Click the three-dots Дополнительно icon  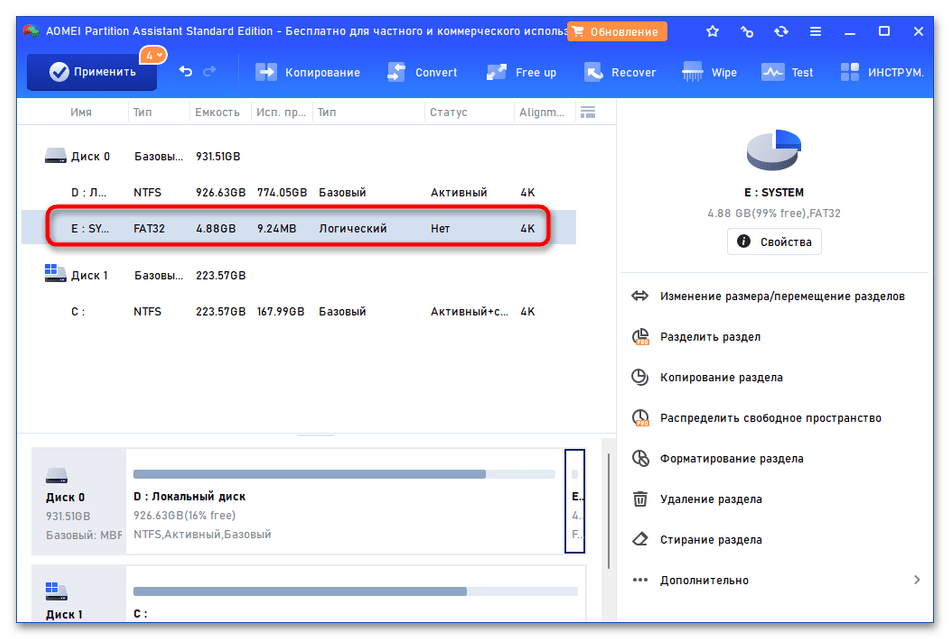640,580
